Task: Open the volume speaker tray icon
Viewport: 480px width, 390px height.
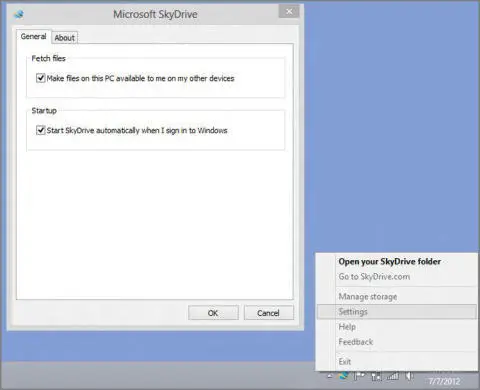Action: pyautogui.click(x=409, y=376)
